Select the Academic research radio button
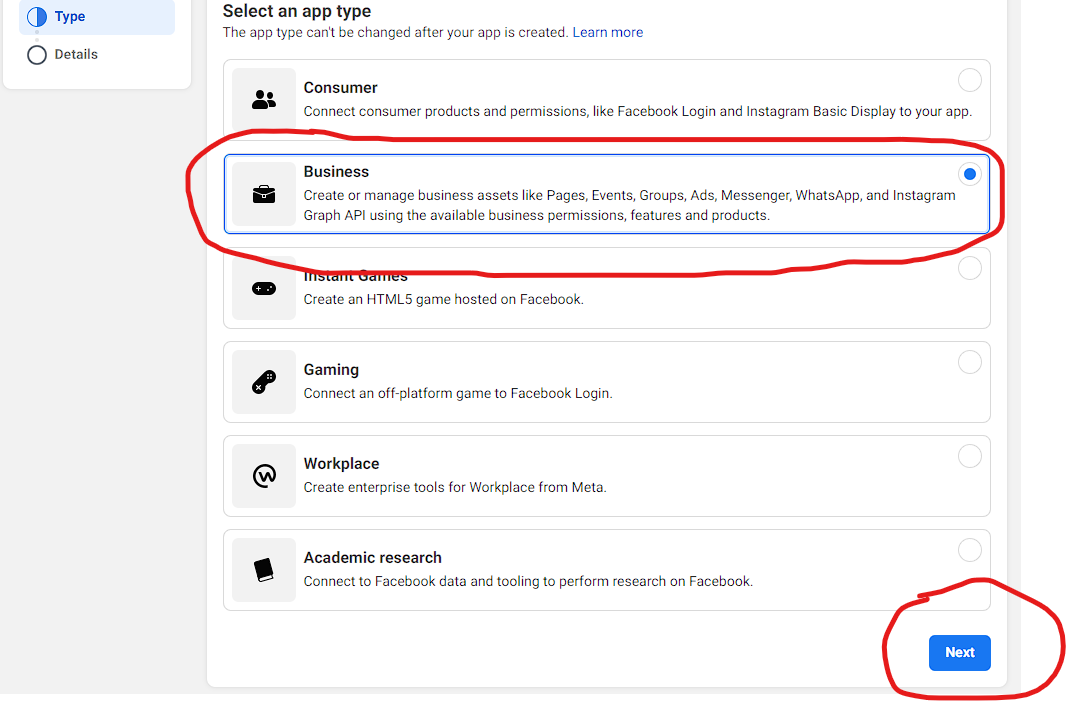 [969, 549]
